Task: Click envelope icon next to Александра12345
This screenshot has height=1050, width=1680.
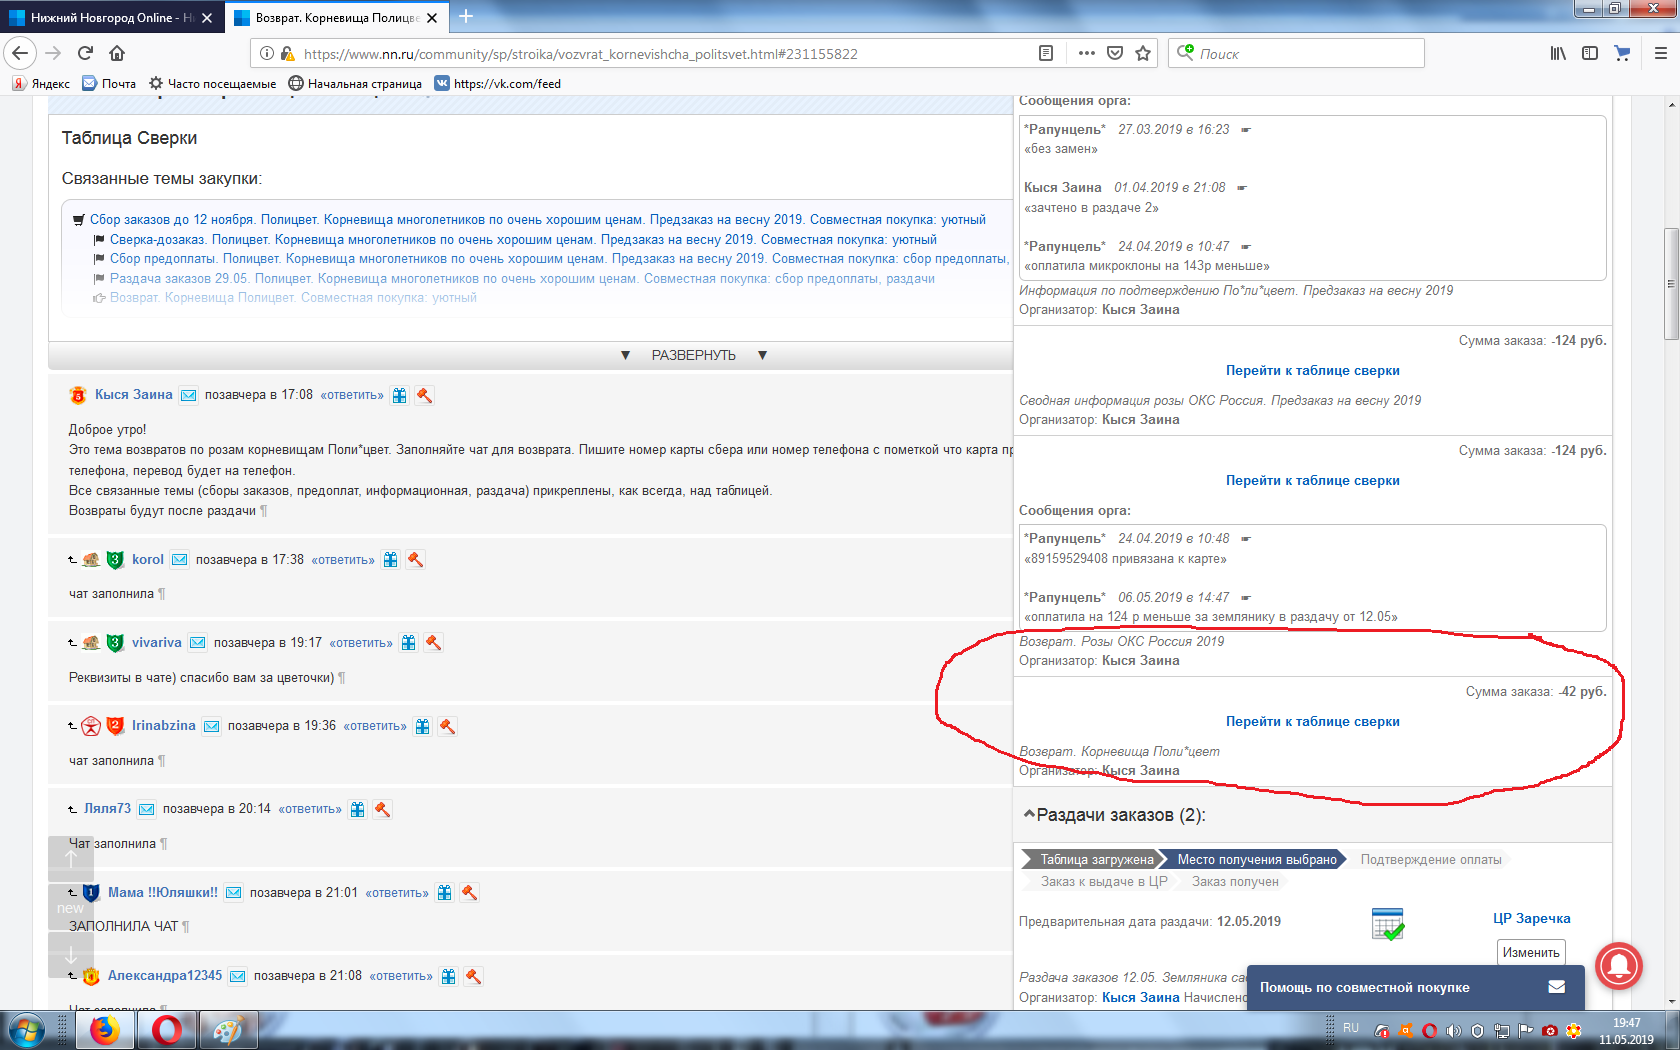Action: 238,976
